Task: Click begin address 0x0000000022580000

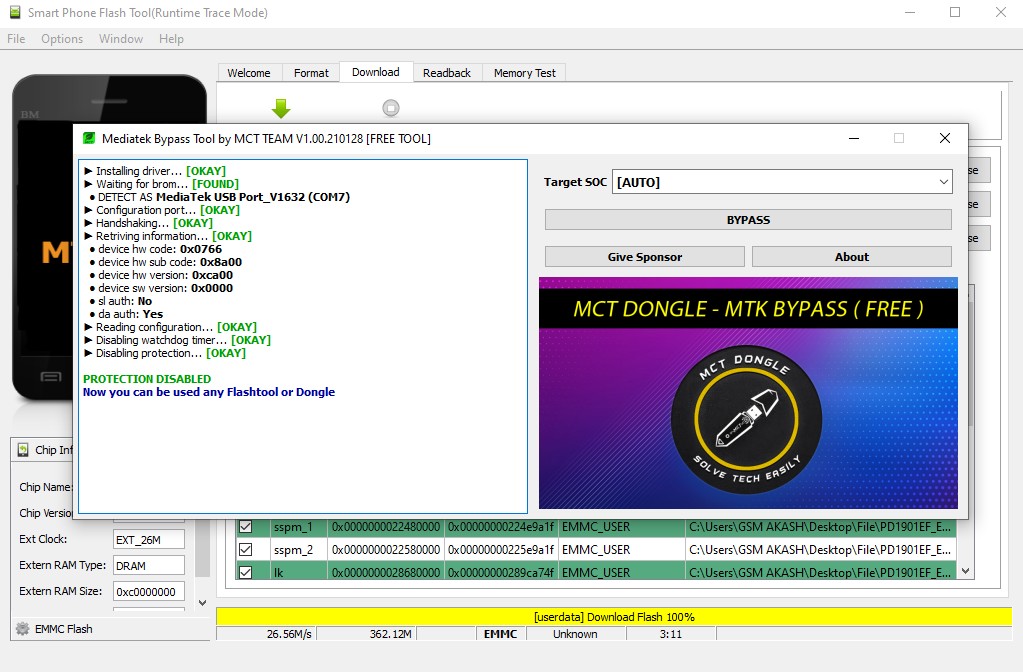Action: 386,549
